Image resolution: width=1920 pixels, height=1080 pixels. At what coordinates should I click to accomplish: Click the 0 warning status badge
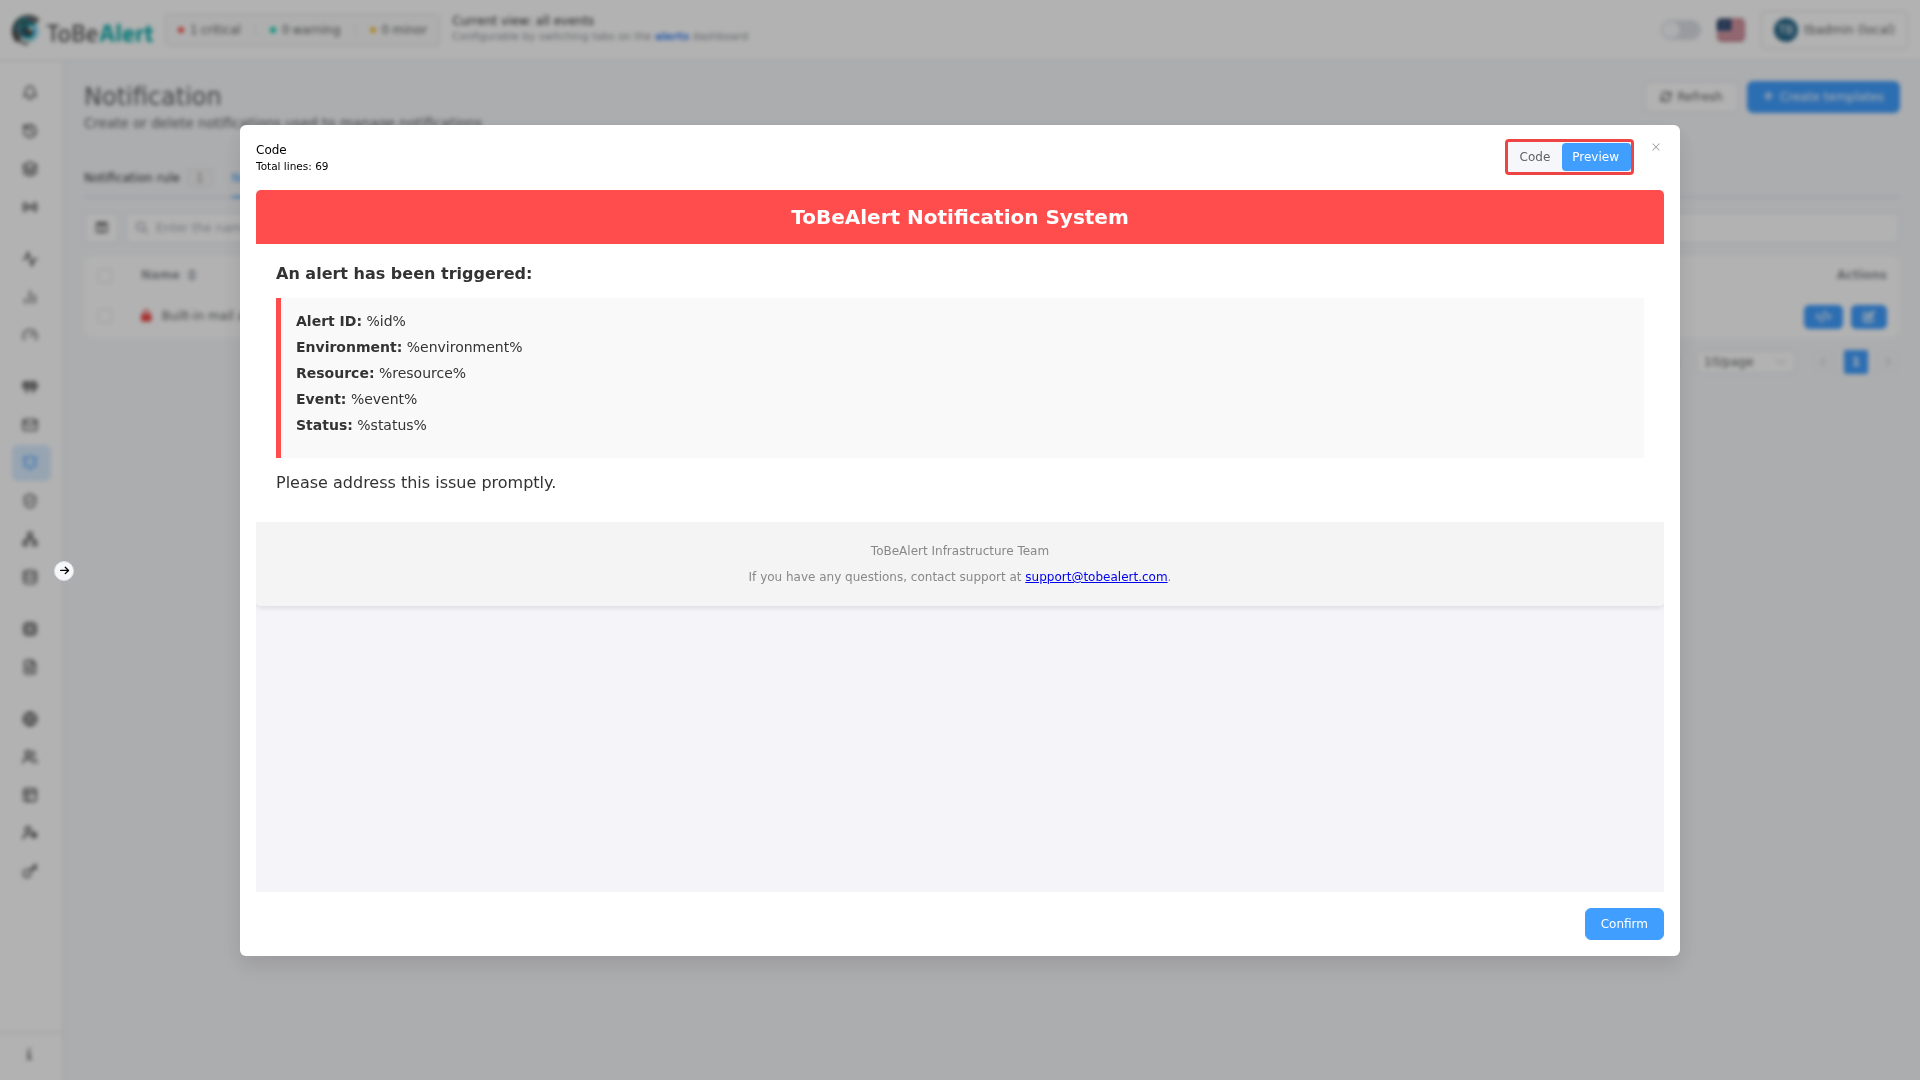tap(305, 30)
